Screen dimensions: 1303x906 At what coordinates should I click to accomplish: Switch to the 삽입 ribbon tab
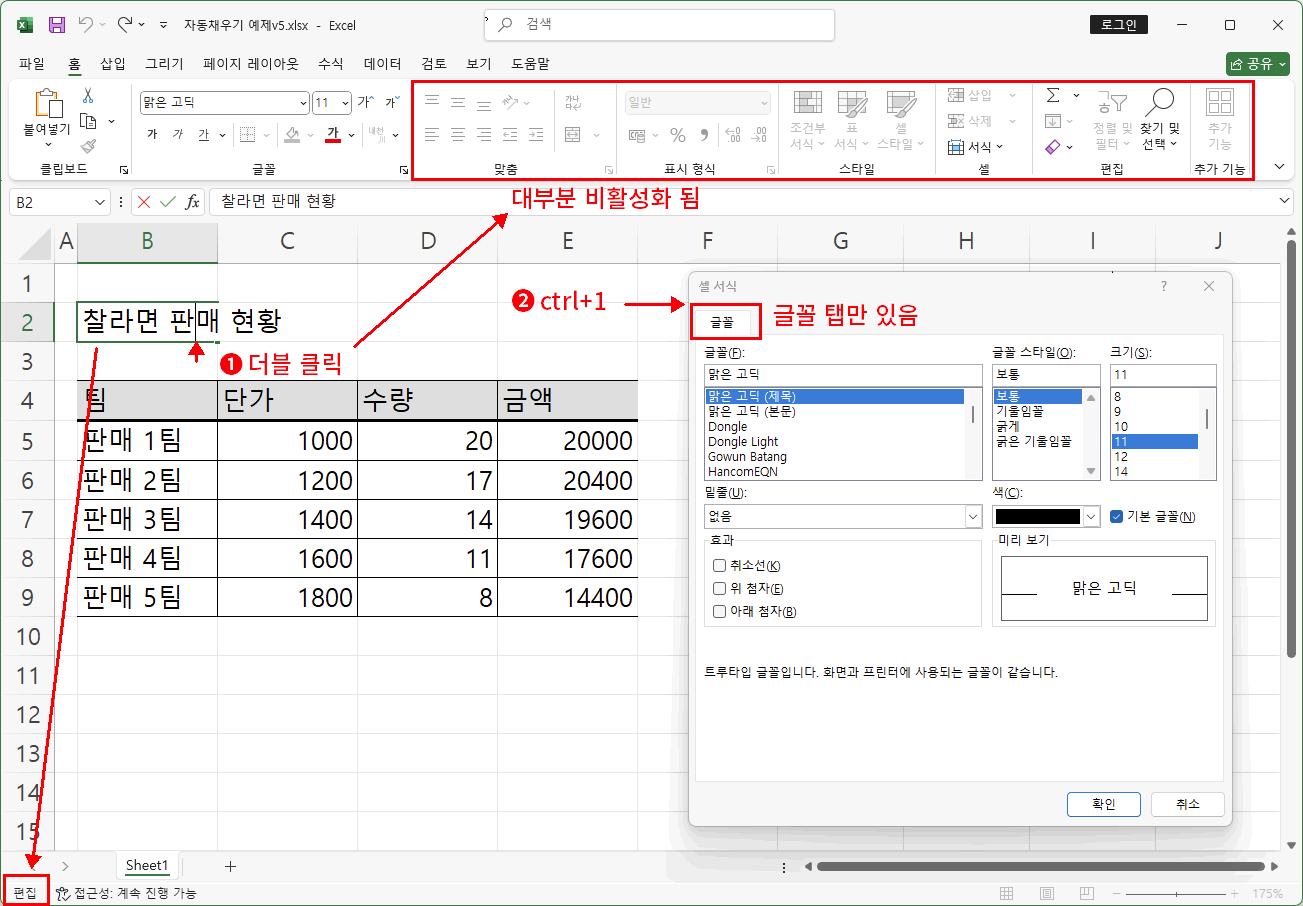(113, 63)
